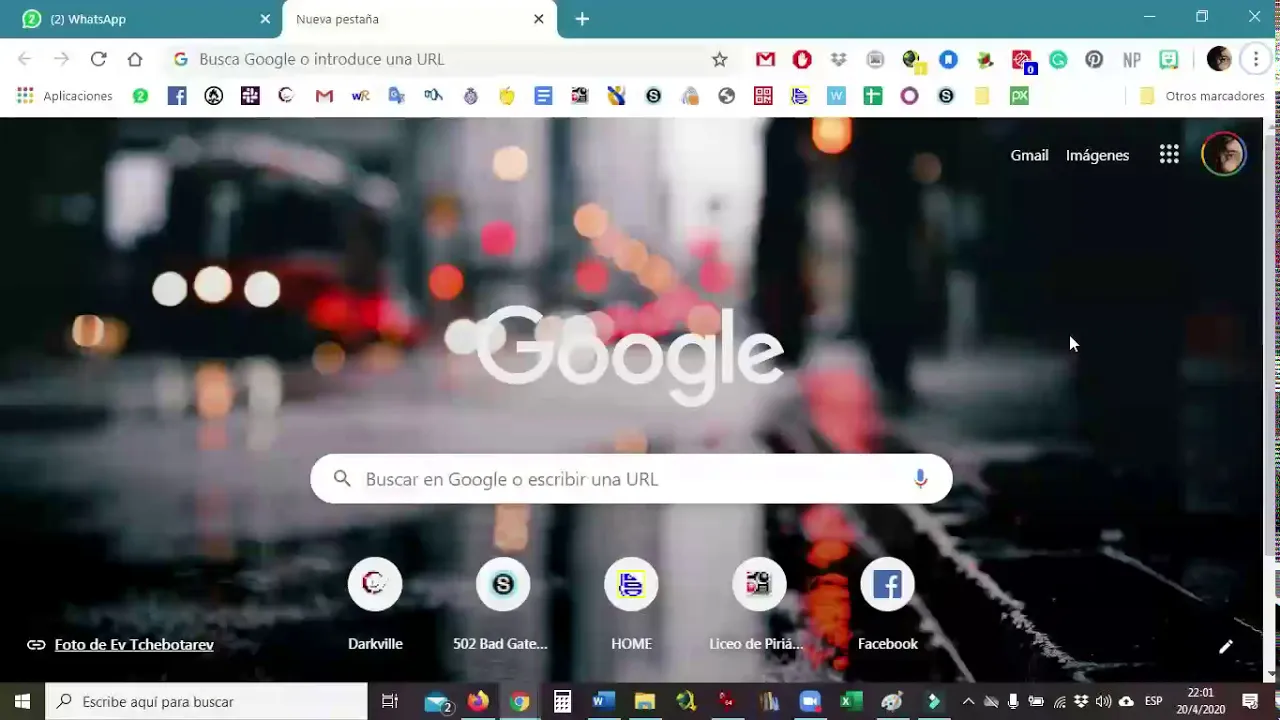Open Task View on the taskbar
Image resolution: width=1280 pixels, height=720 pixels.
(x=390, y=701)
